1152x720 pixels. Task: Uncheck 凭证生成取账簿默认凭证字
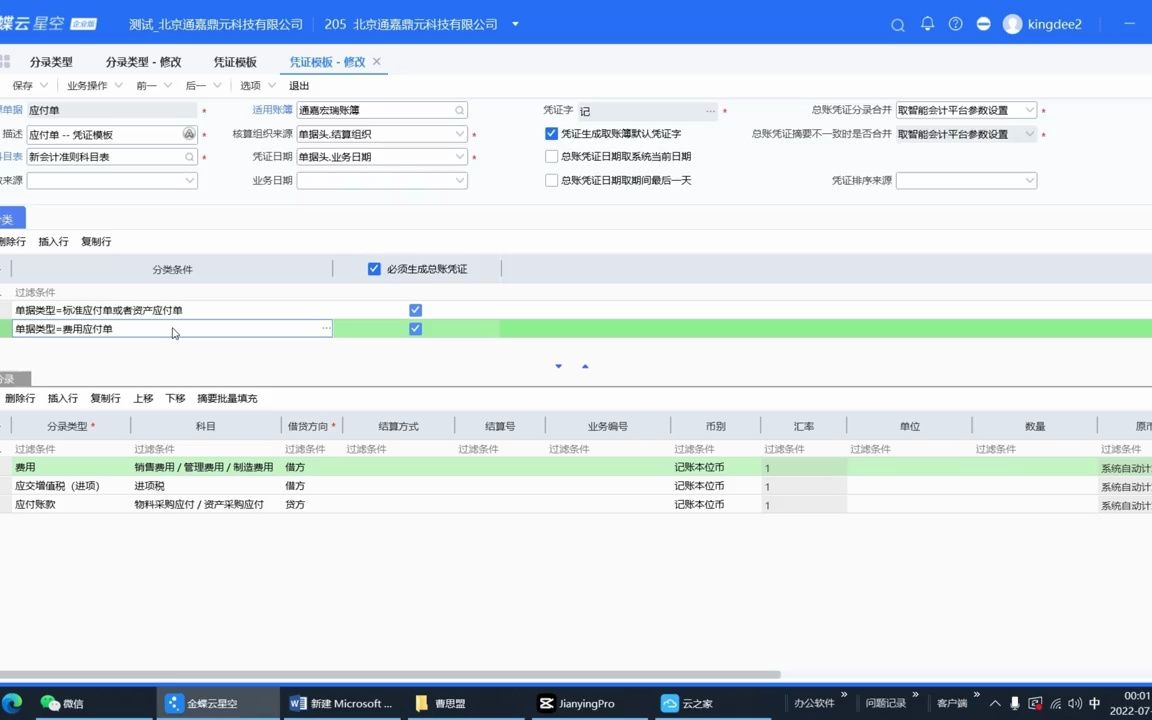pos(552,133)
